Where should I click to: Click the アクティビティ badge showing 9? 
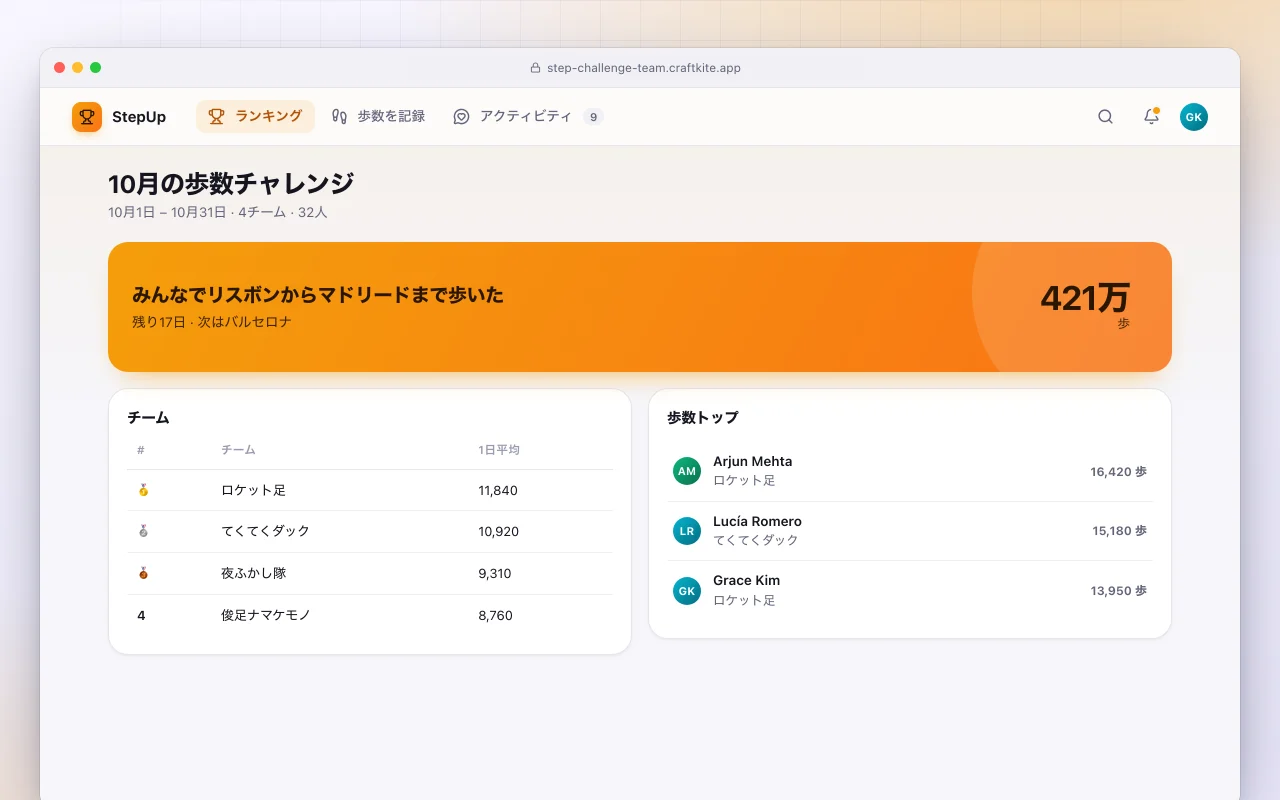click(x=593, y=117)
